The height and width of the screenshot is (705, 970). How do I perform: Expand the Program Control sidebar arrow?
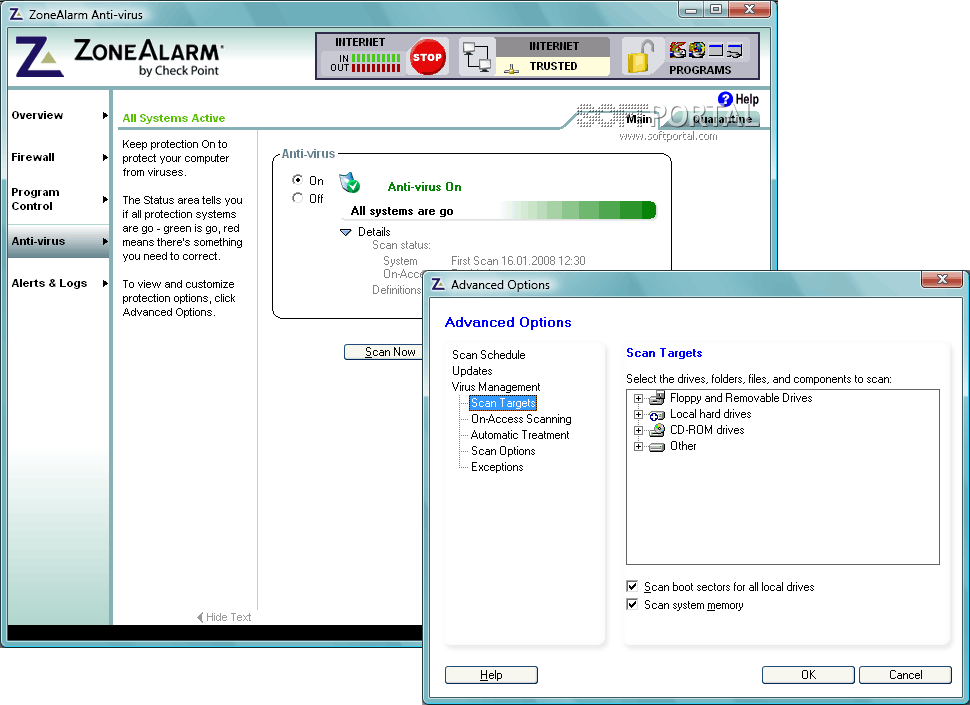(105, 199)
